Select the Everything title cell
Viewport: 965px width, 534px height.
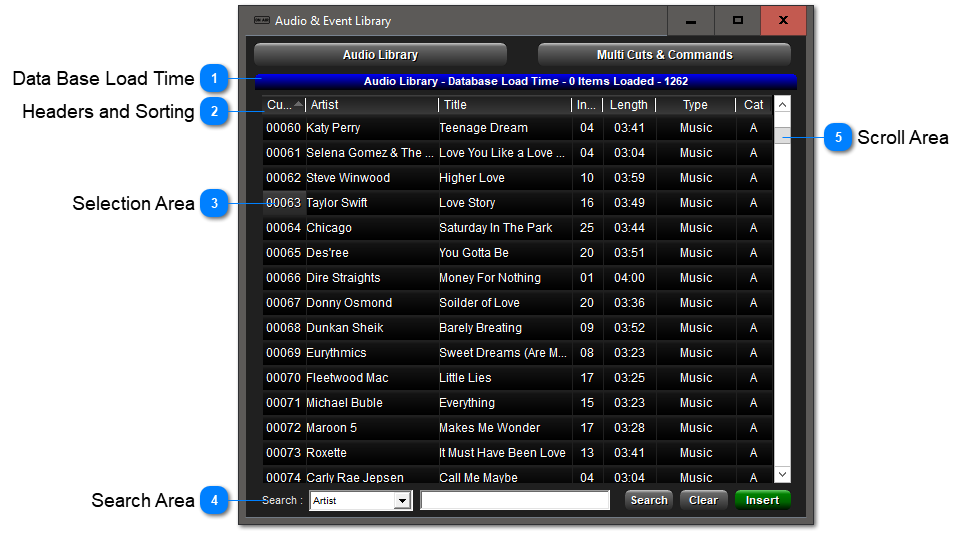pos(505,403)
